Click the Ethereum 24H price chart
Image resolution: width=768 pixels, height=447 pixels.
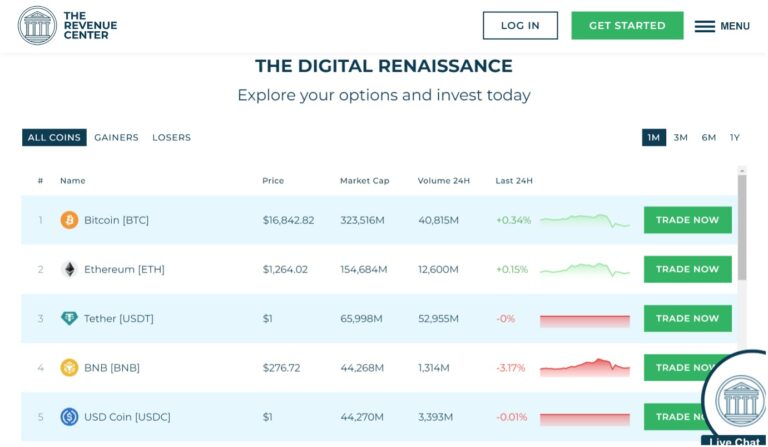pyautogui.click(x=585, y=269)
